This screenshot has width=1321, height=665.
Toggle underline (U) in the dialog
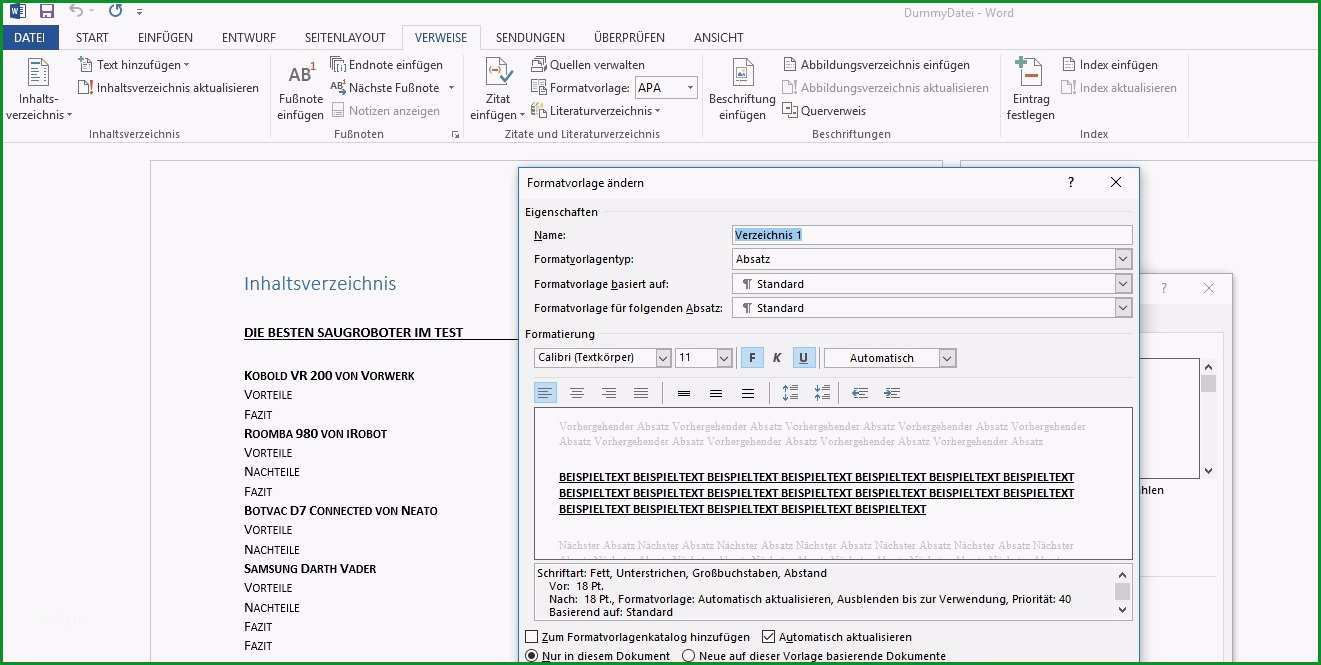point(803,358)
